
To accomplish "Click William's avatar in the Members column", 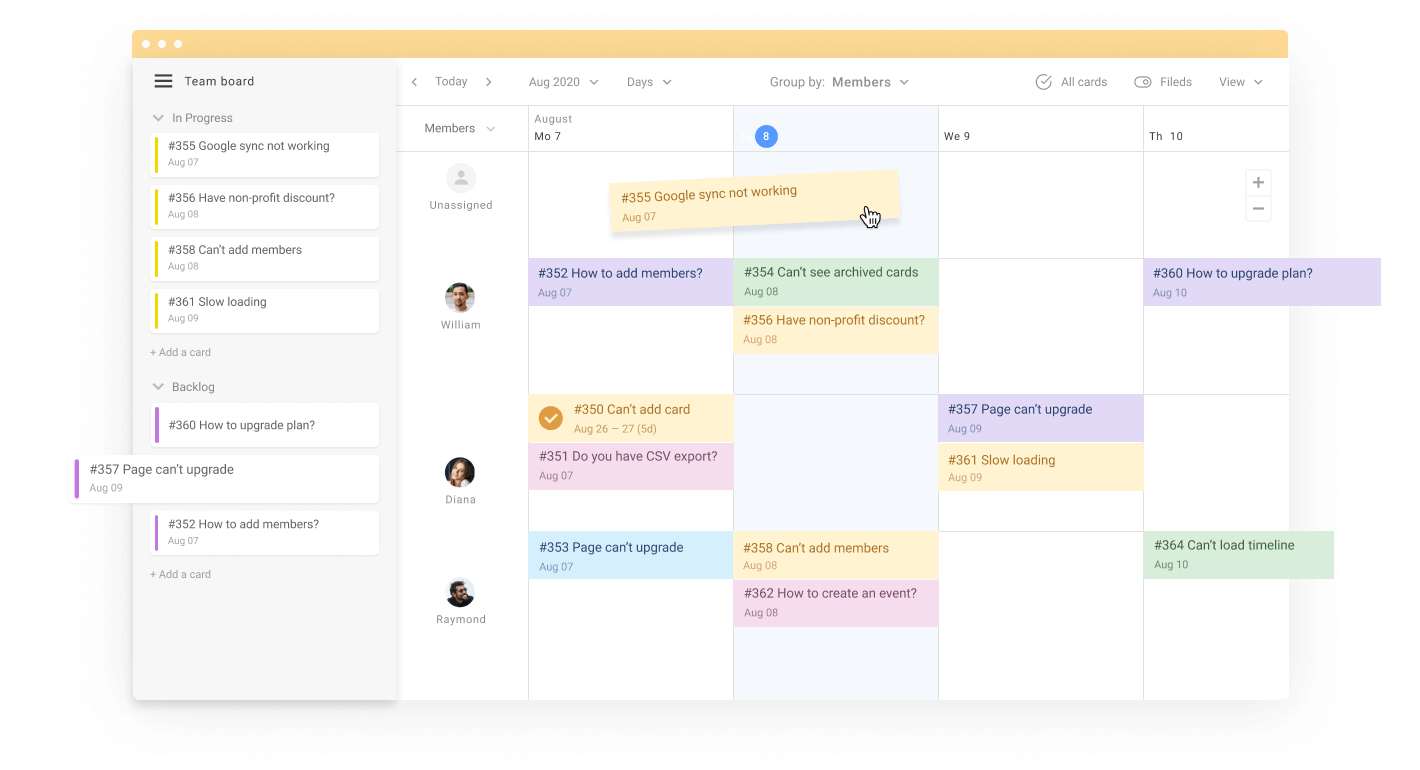I will pos(460,297).
